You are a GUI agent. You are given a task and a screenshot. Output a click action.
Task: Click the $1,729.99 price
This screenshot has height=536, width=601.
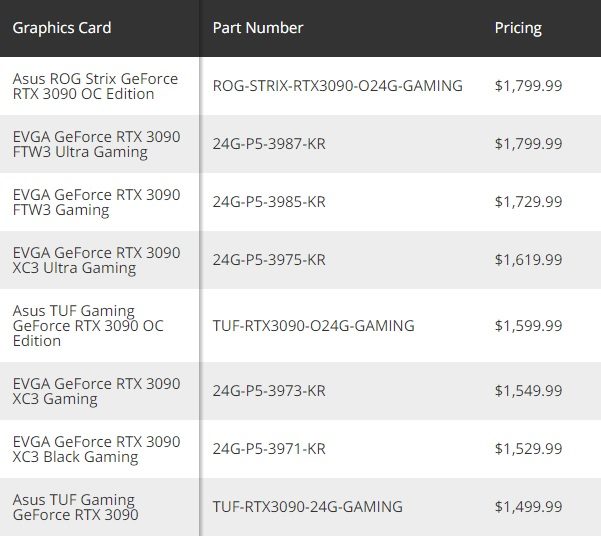click(528, 202)
